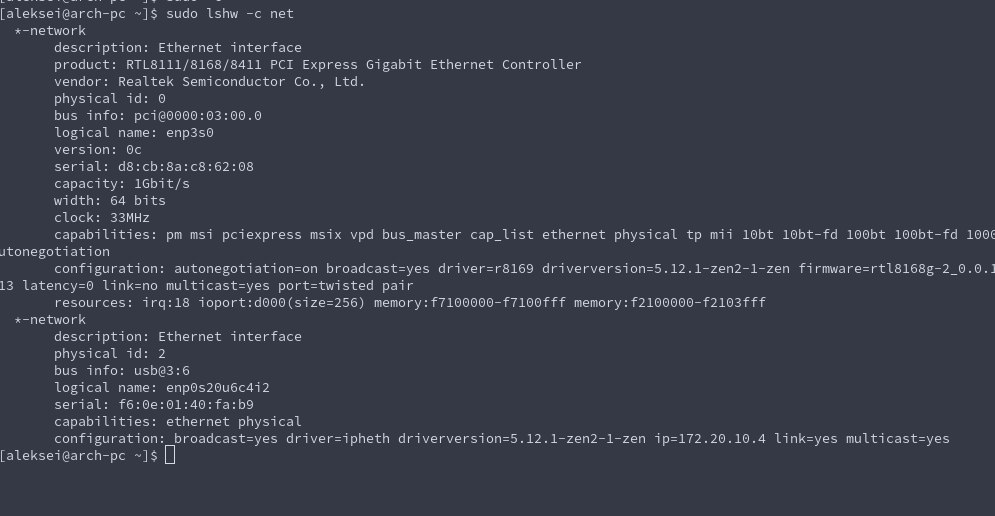Click the 'vendor: Realtek Semiconductor' line
The height and width of the screenshot is (516, 995).
click(x=209, y=82)
